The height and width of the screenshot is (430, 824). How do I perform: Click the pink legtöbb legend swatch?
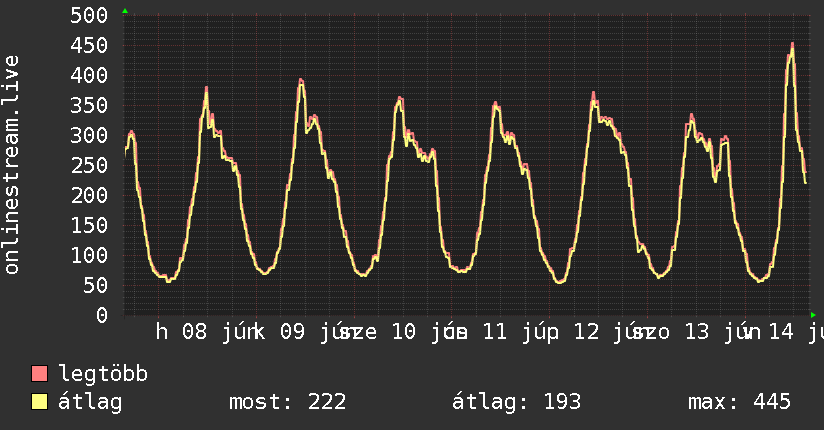[39, 373]
